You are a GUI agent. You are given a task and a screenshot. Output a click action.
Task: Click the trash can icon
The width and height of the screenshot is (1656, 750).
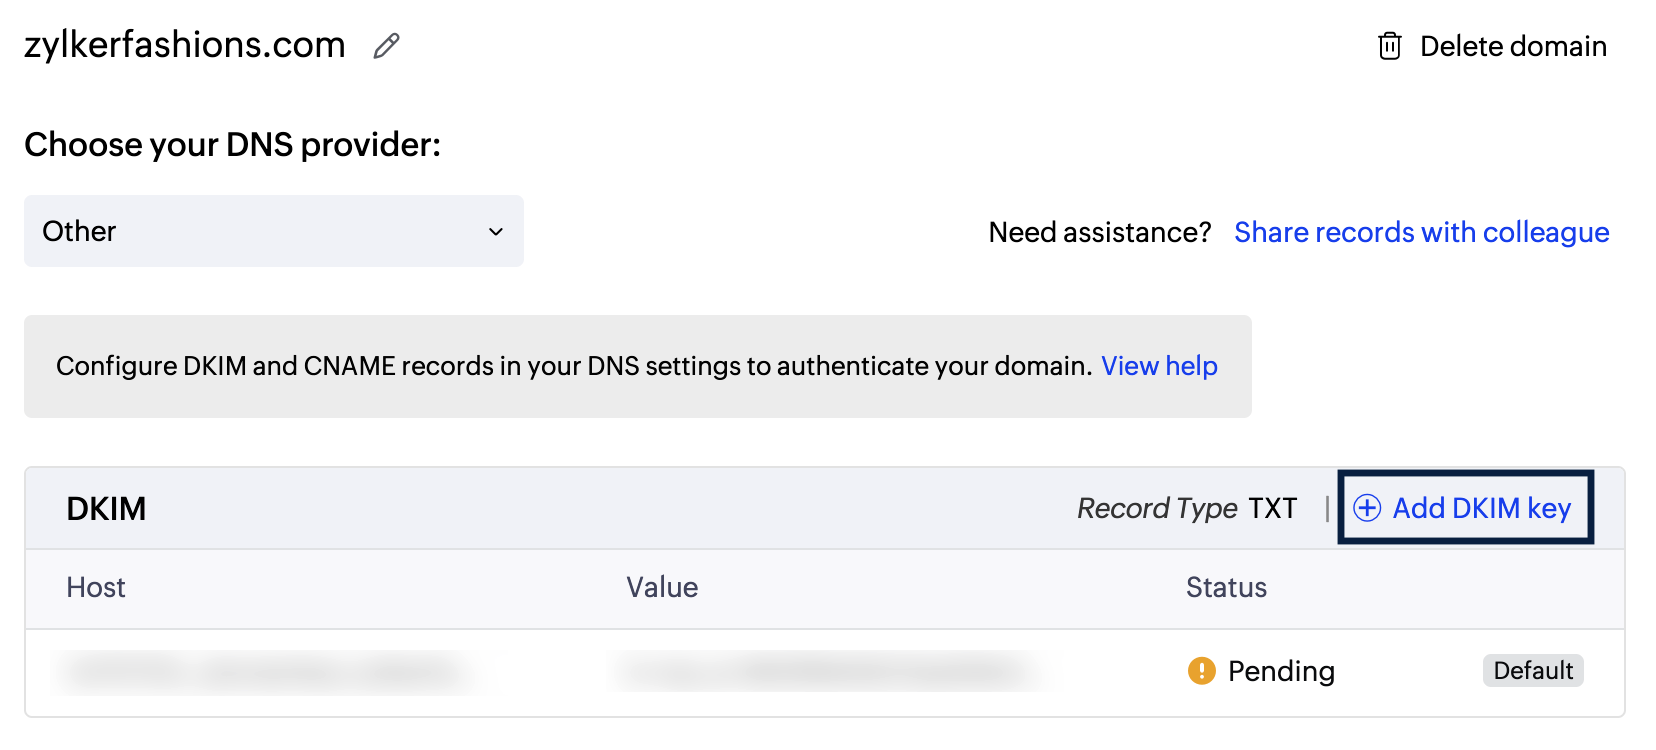point(1389,46)
